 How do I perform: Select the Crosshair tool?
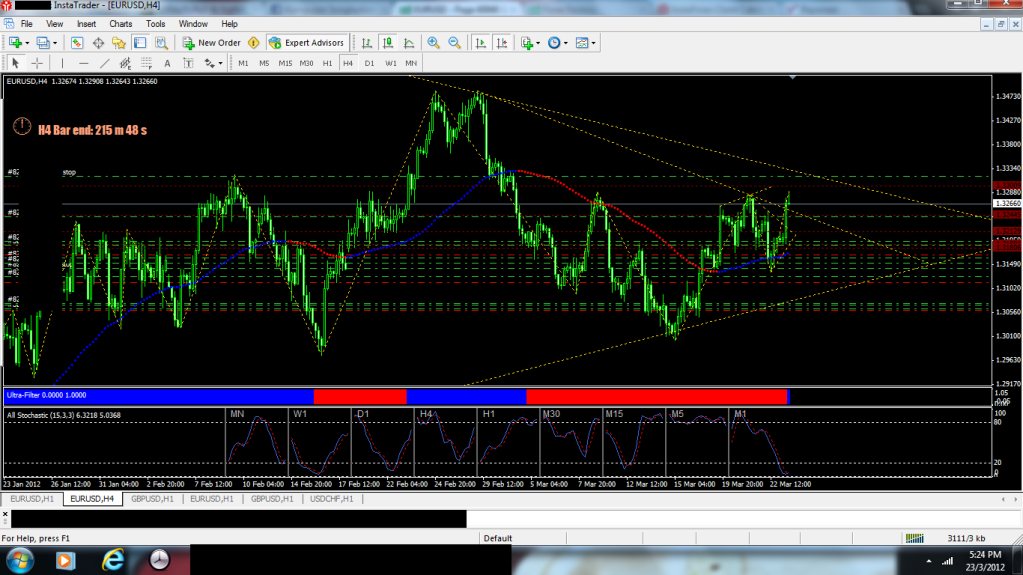(x=37, y=63)
